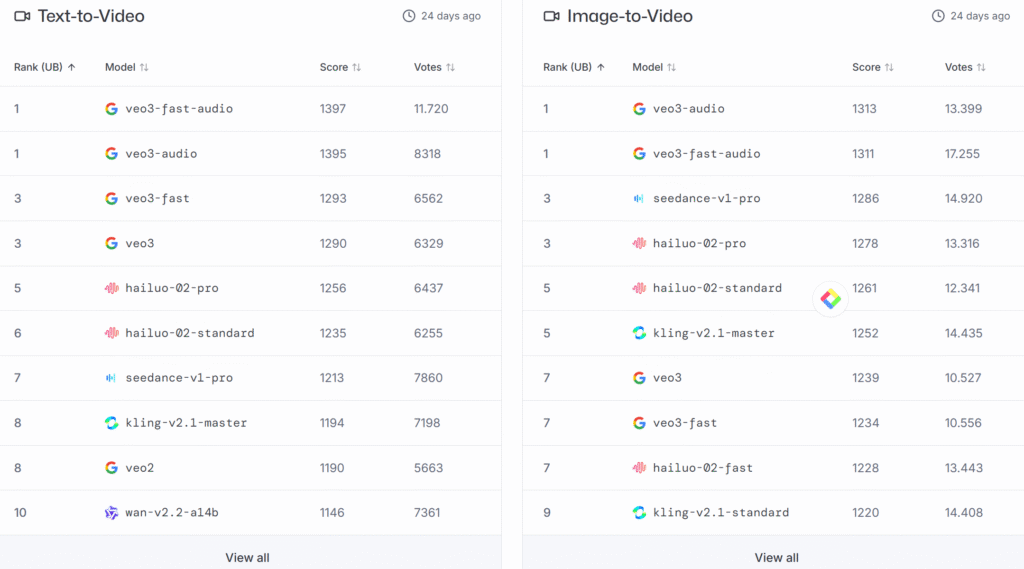Click kling-v2.1-master logo in Image-to-Video table
The width and height of the screenshot is (1024, 569).
coord(639,333)
